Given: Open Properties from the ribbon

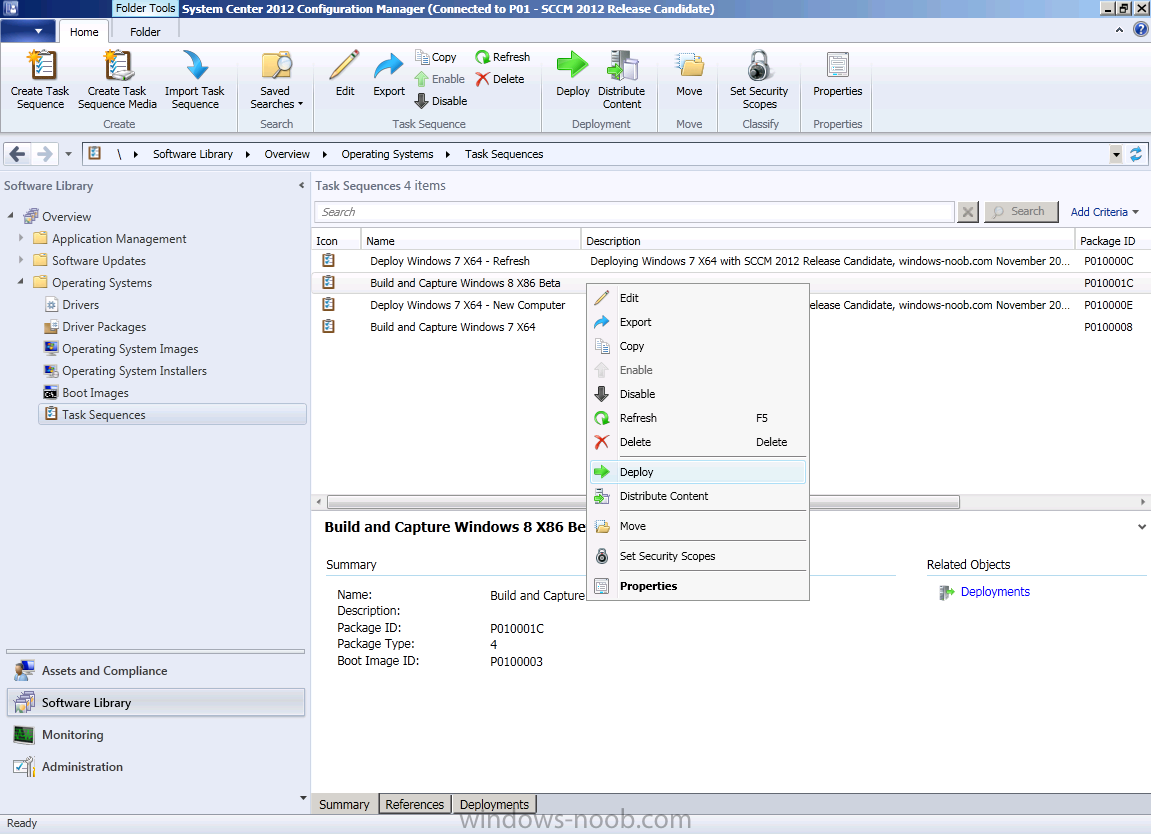Looking at the screenshot, I should click(838, 73).
